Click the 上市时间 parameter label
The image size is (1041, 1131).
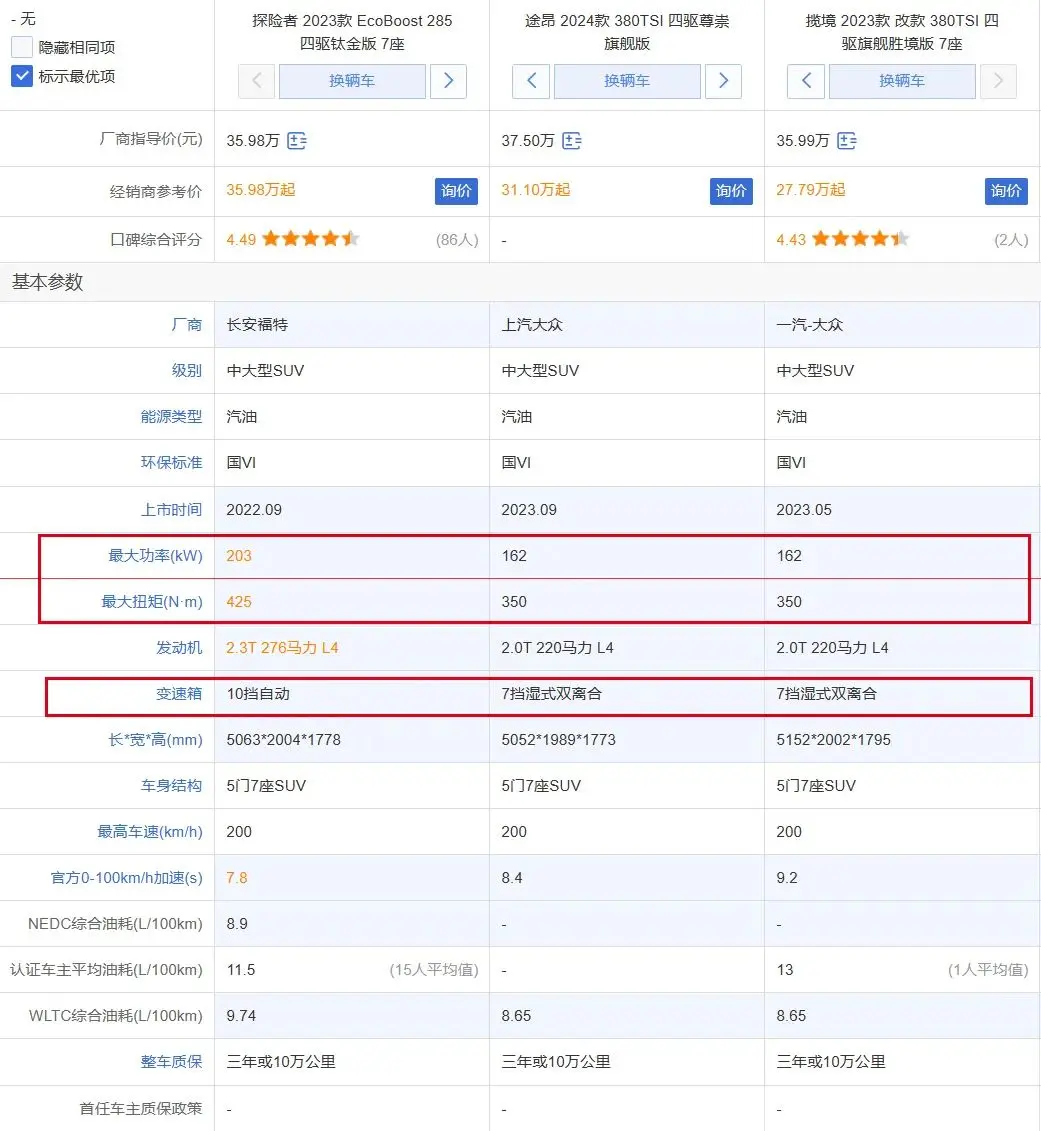click(x=172, y=510)
